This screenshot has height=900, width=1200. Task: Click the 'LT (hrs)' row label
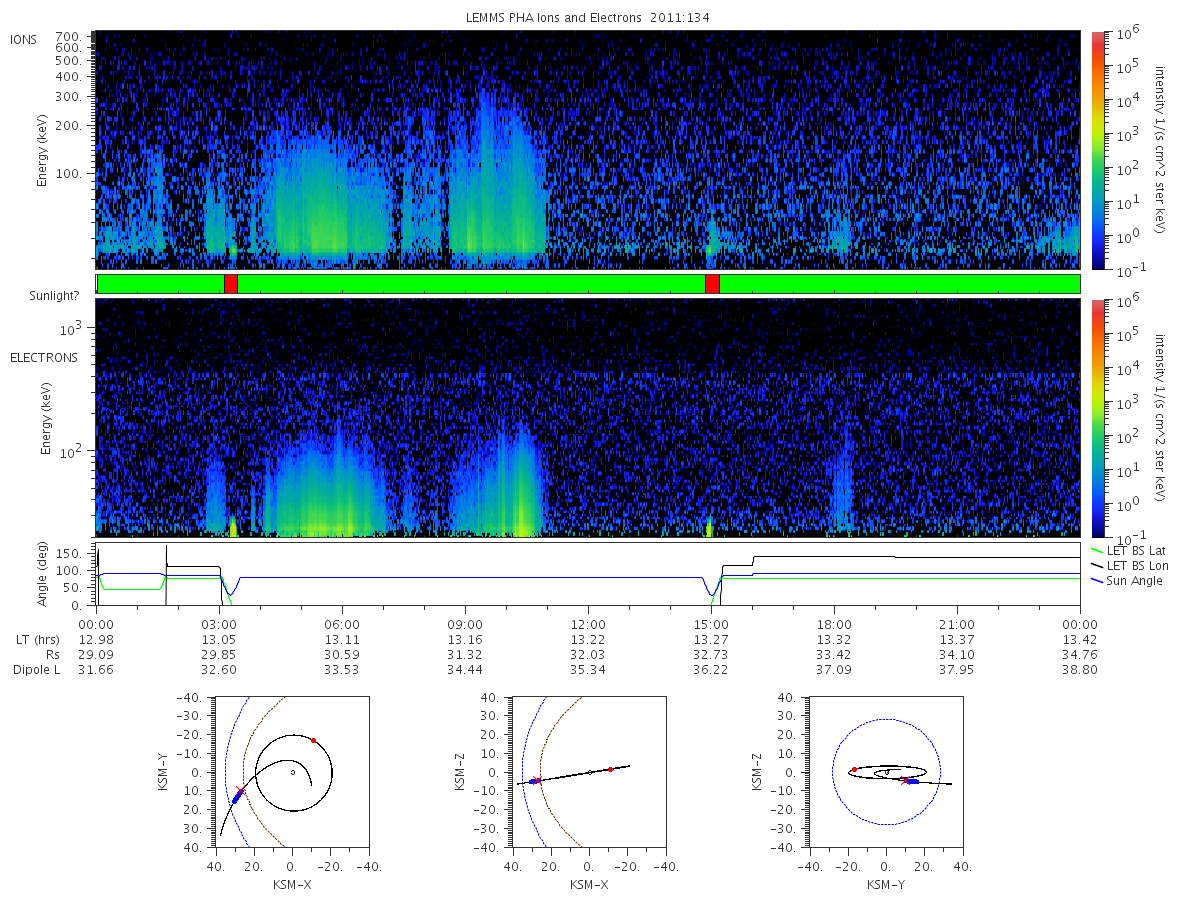click(36, 640)
